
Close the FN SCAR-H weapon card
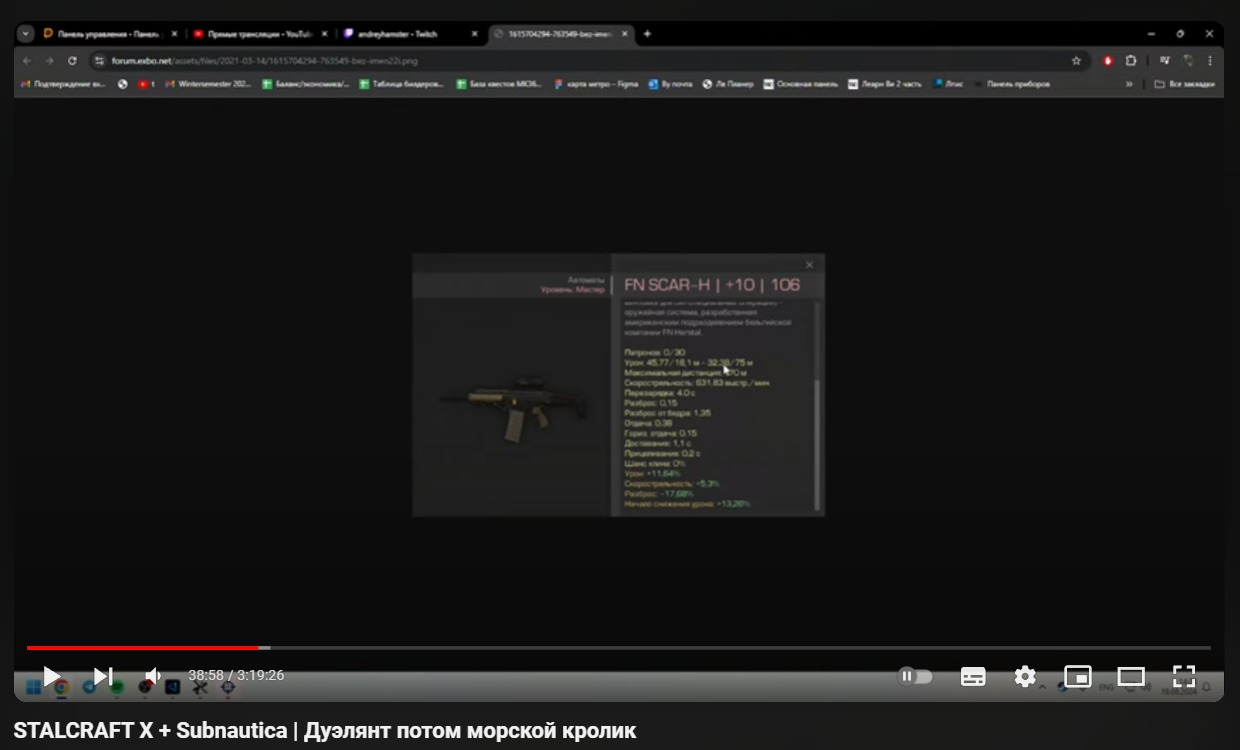tap(809, 265)
